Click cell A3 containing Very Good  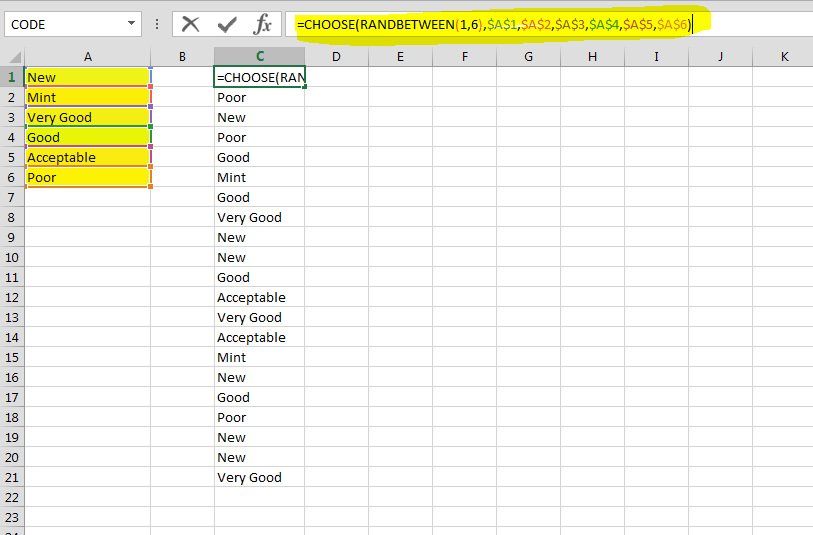click(x=88, y=117)
